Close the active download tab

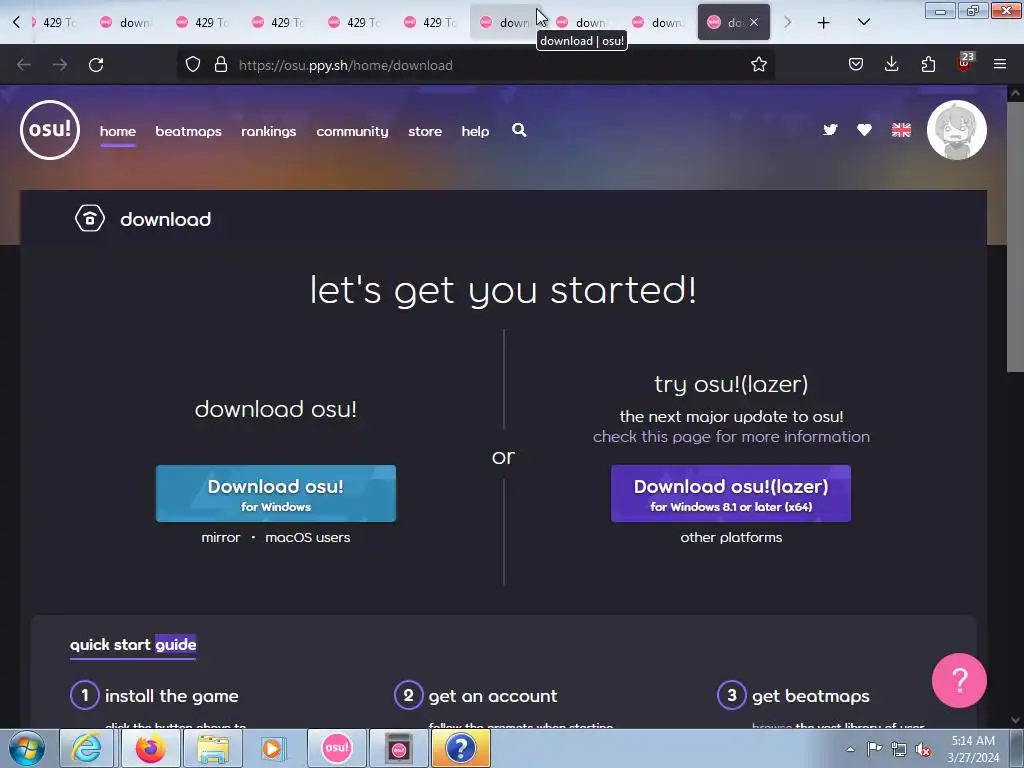coord(754,22)
